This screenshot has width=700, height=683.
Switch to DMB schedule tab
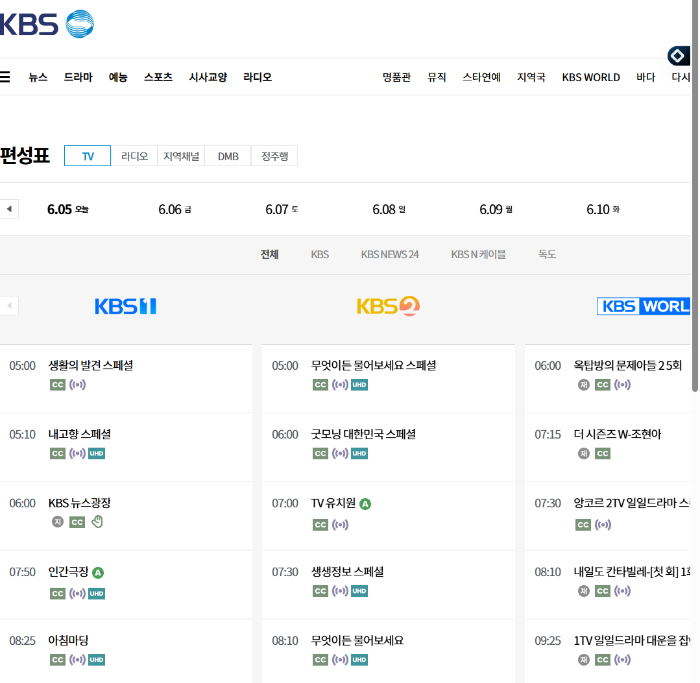click(x=228, y=156)
